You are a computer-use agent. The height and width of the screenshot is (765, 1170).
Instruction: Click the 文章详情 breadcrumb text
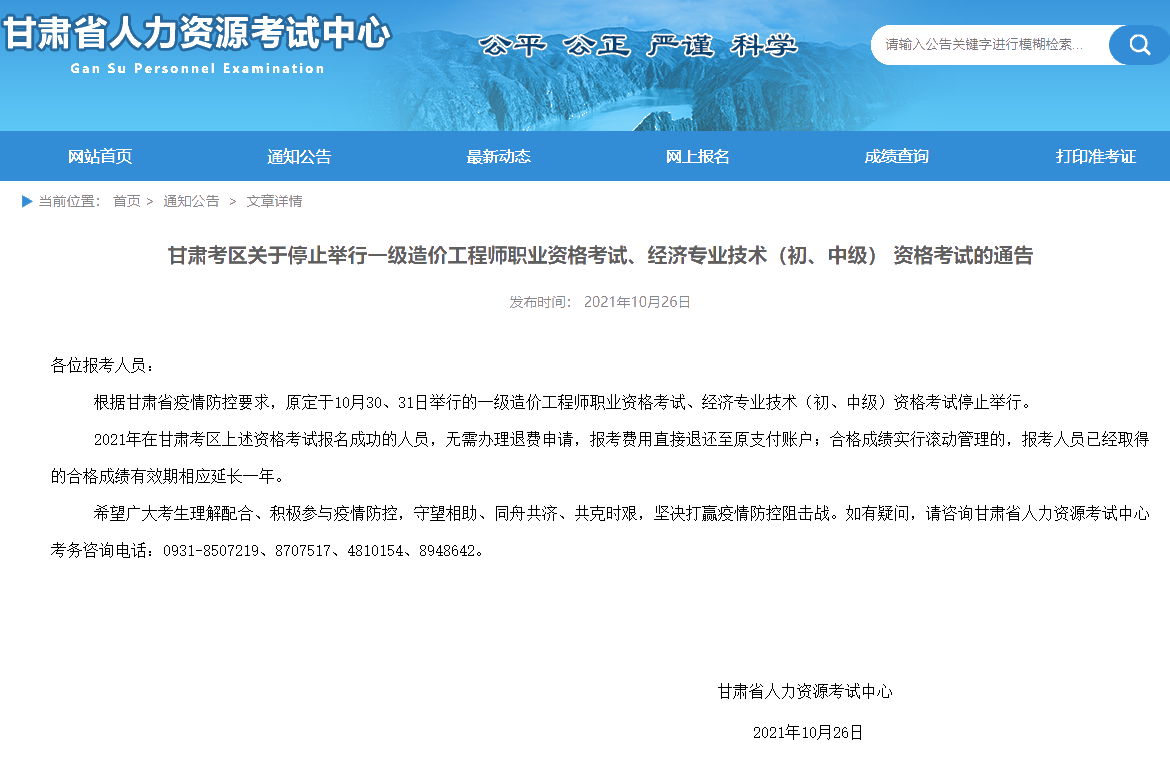(275, 201)
